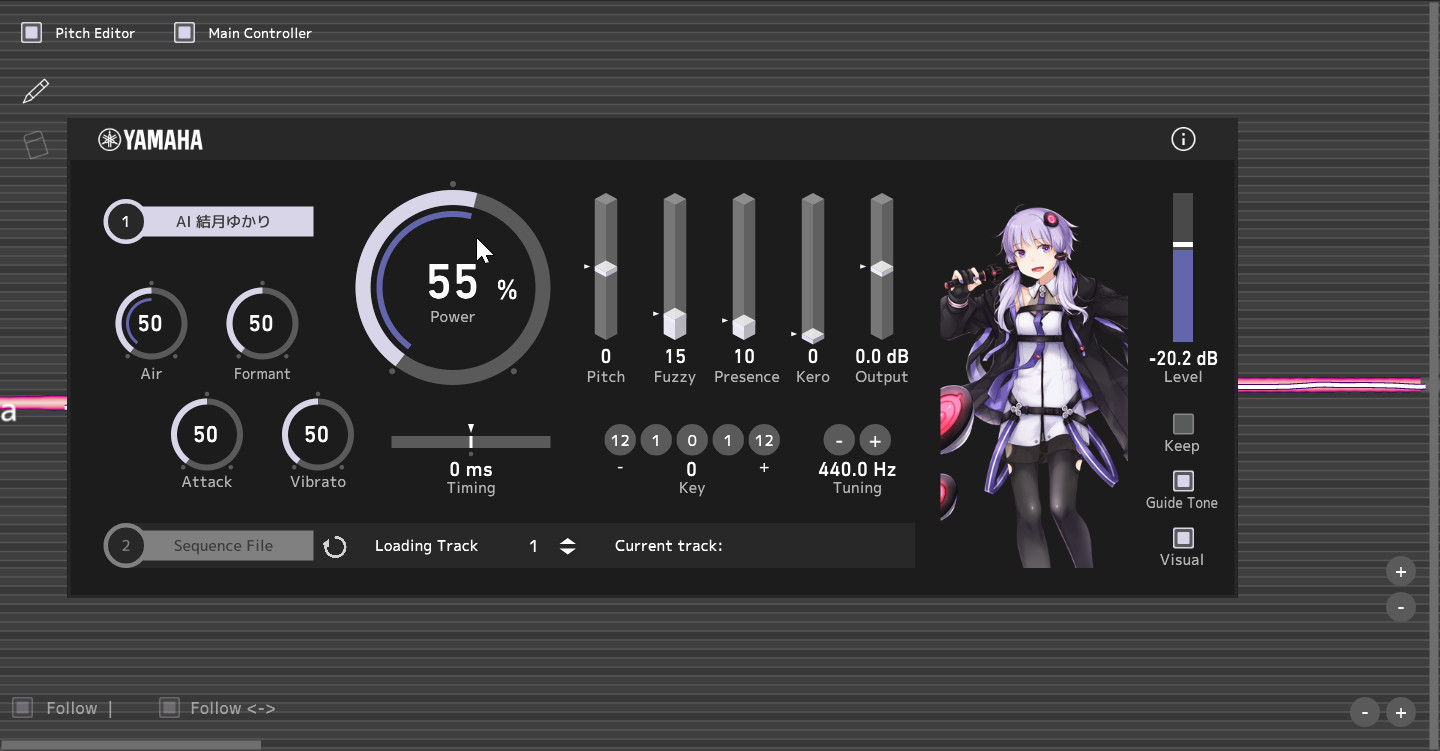Click the 440.0 Hz tuning value
This screenshot has height=751, width=1440.
point(857,469)
